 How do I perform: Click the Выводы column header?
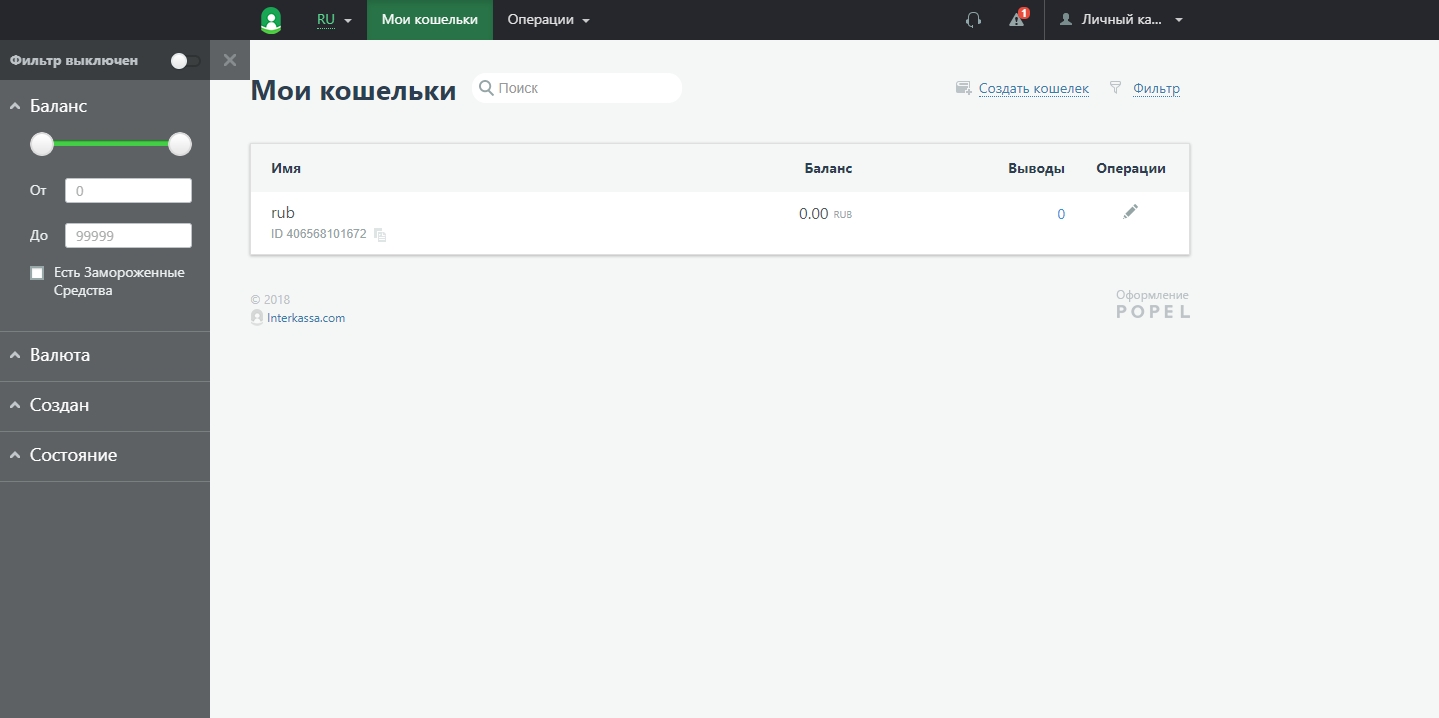coord(1036,168)
